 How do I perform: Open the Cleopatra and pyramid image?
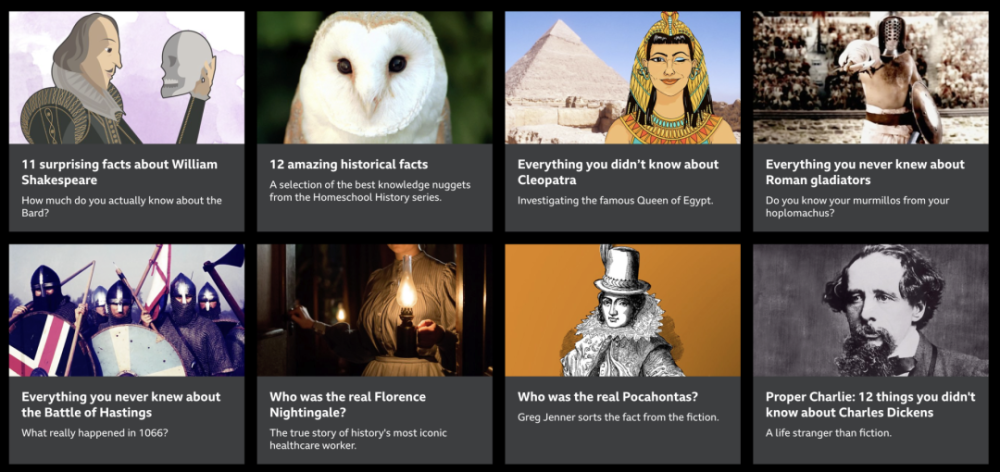pos(622,77)
